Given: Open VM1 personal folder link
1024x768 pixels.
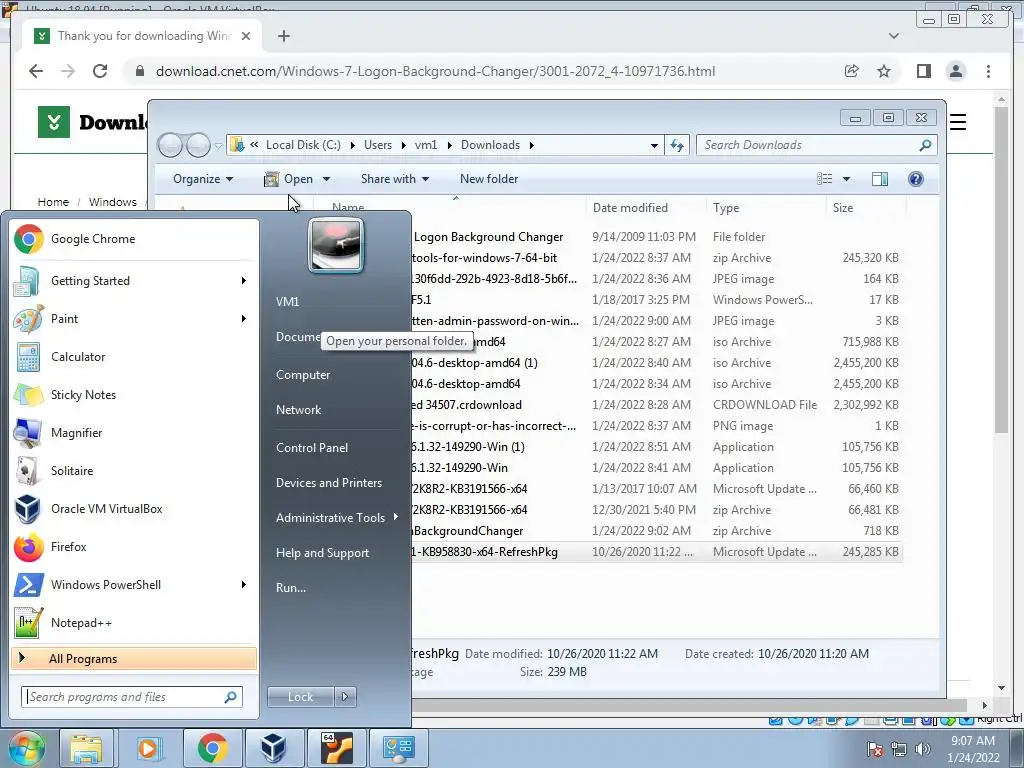Looking at the screenshot, I should coord(287,302).
